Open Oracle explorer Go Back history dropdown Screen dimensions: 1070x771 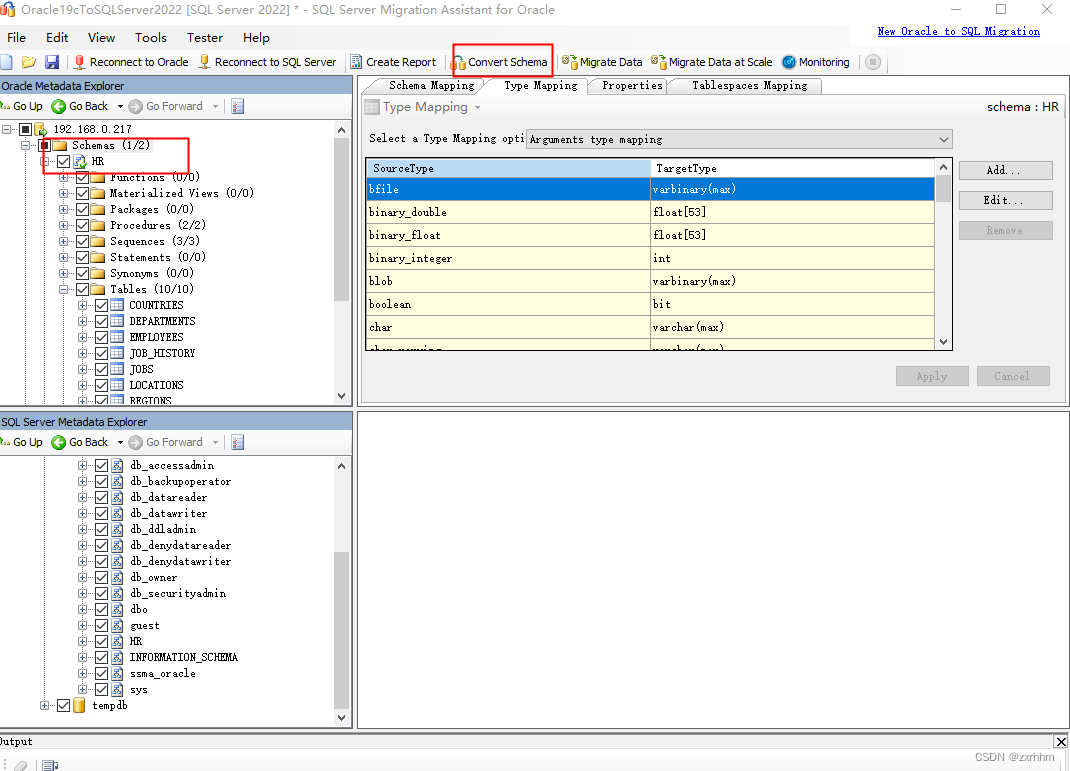click(120, 106)
